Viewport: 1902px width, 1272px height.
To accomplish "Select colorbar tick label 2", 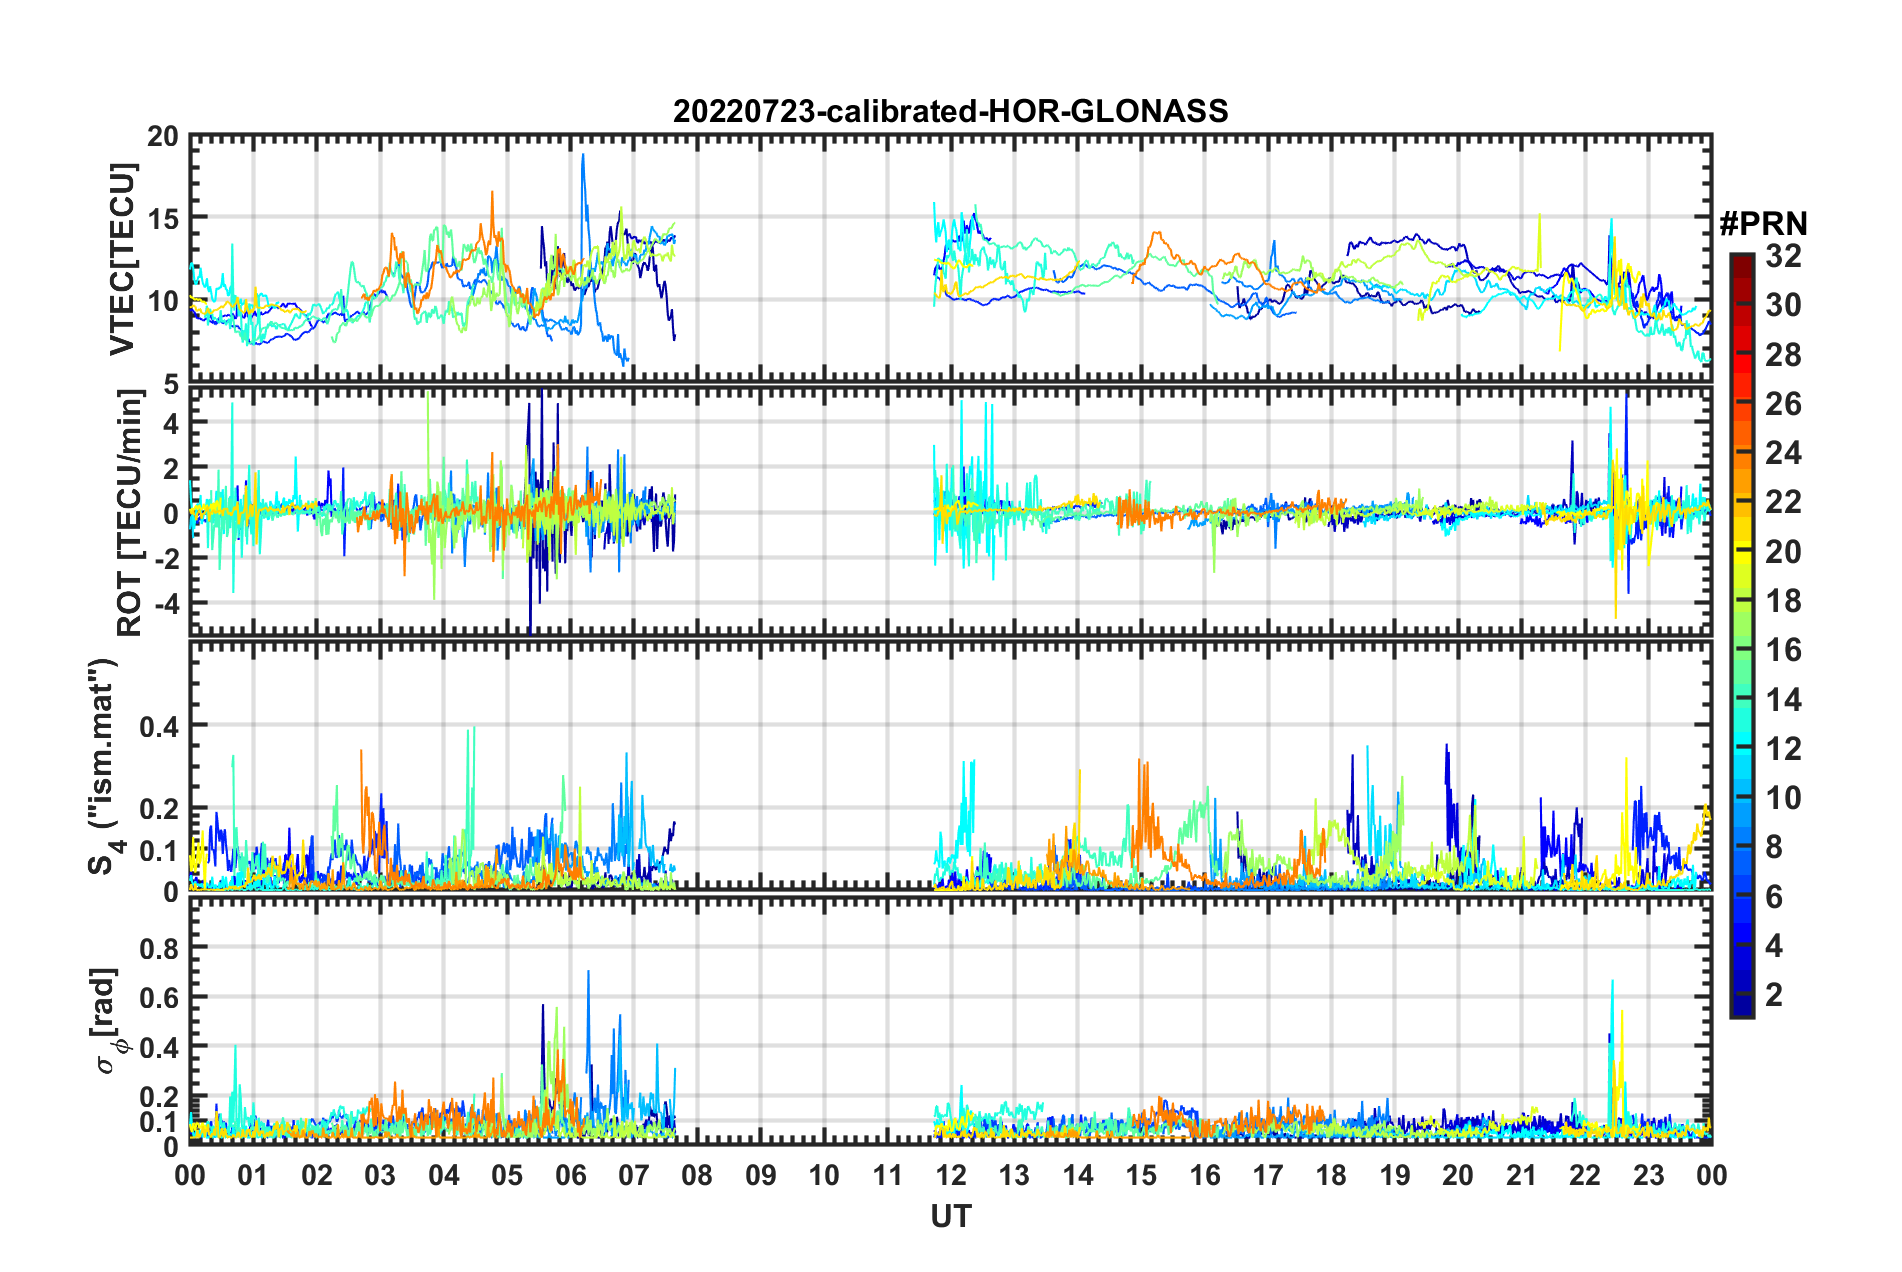I will tap(1774, 994).
